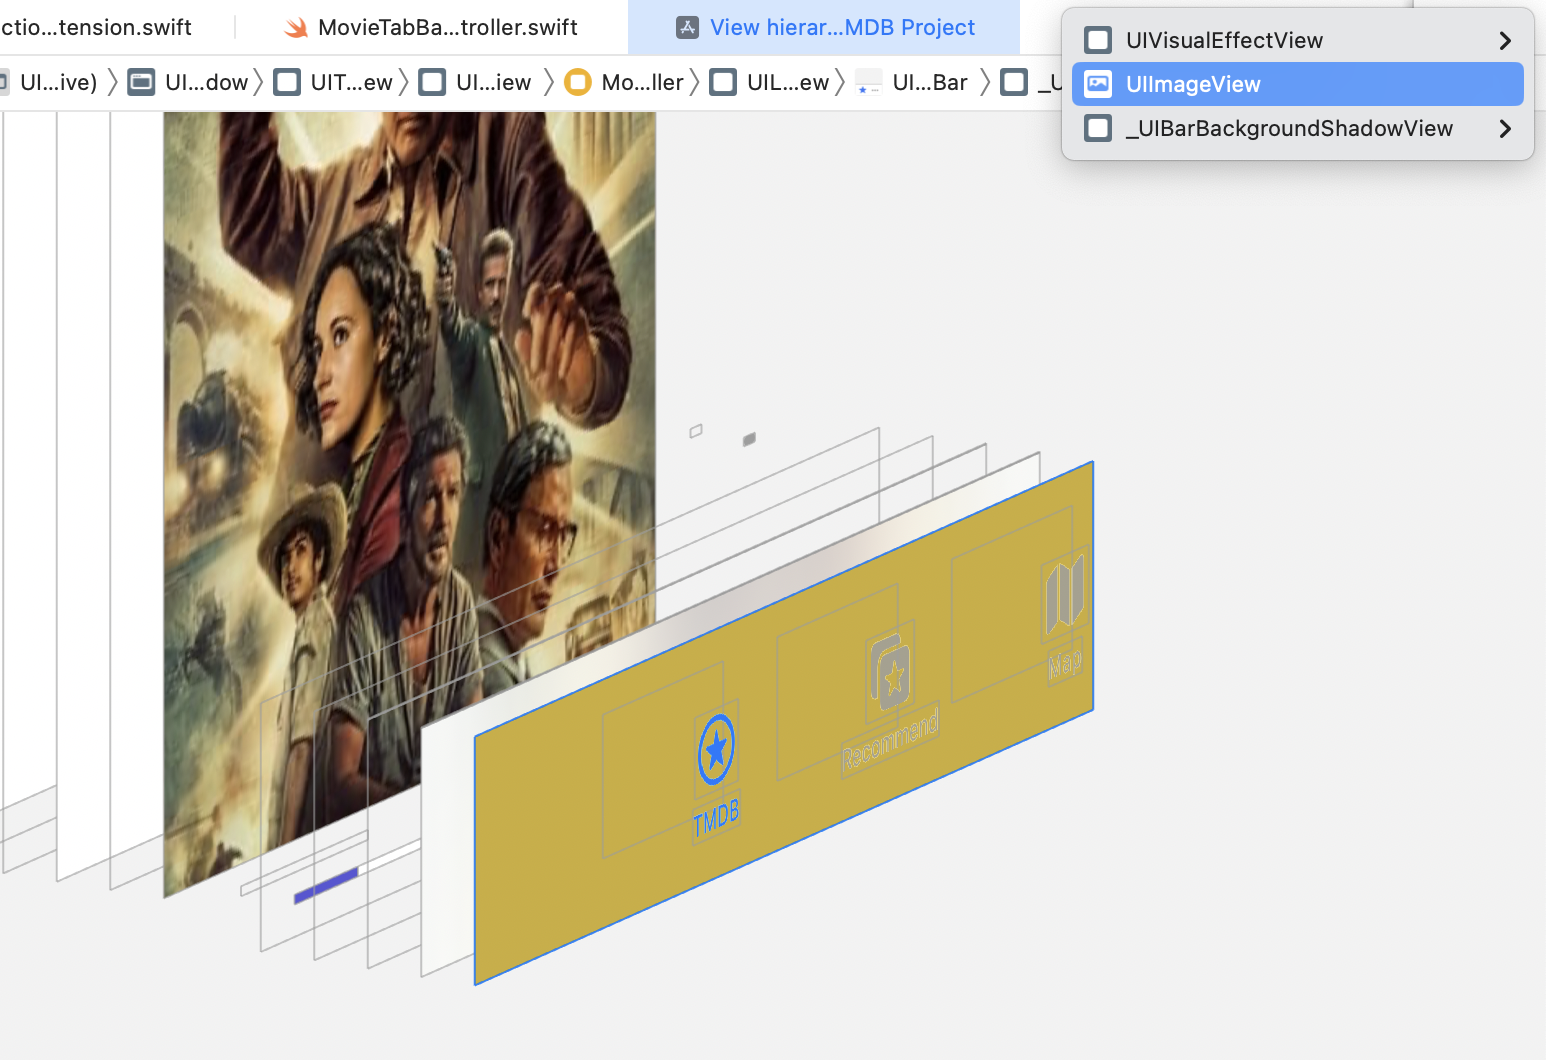The height and width of the screenshot is (1060, 1546).
Task: Open chevron after UIT...ew breadcrumb
Action: click(404, 82)
